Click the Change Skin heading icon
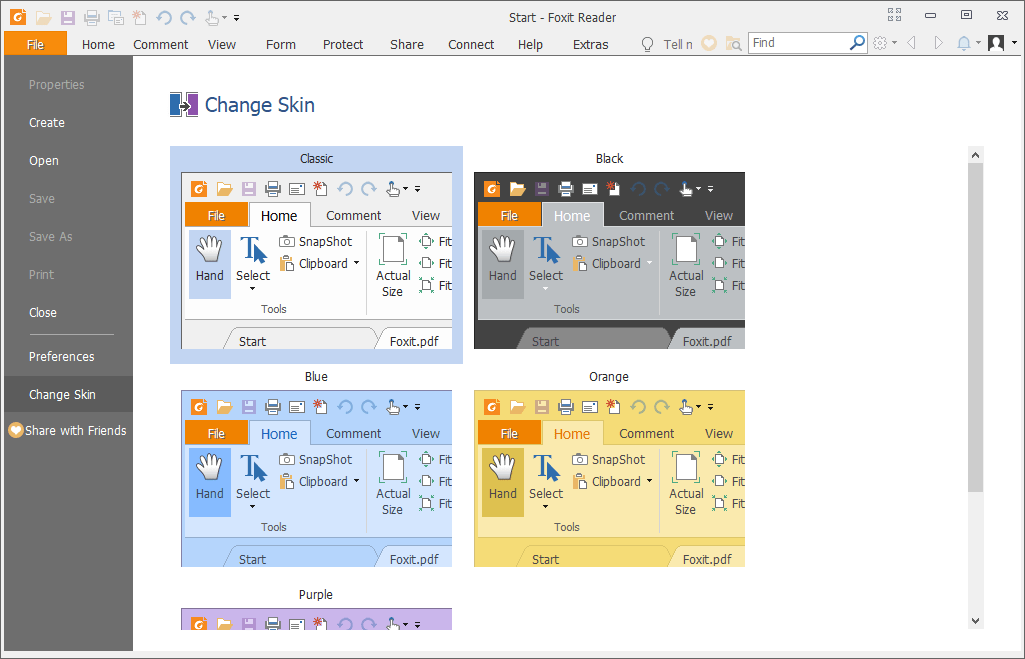Screen dimensions: 1025x659 [184, 105]
